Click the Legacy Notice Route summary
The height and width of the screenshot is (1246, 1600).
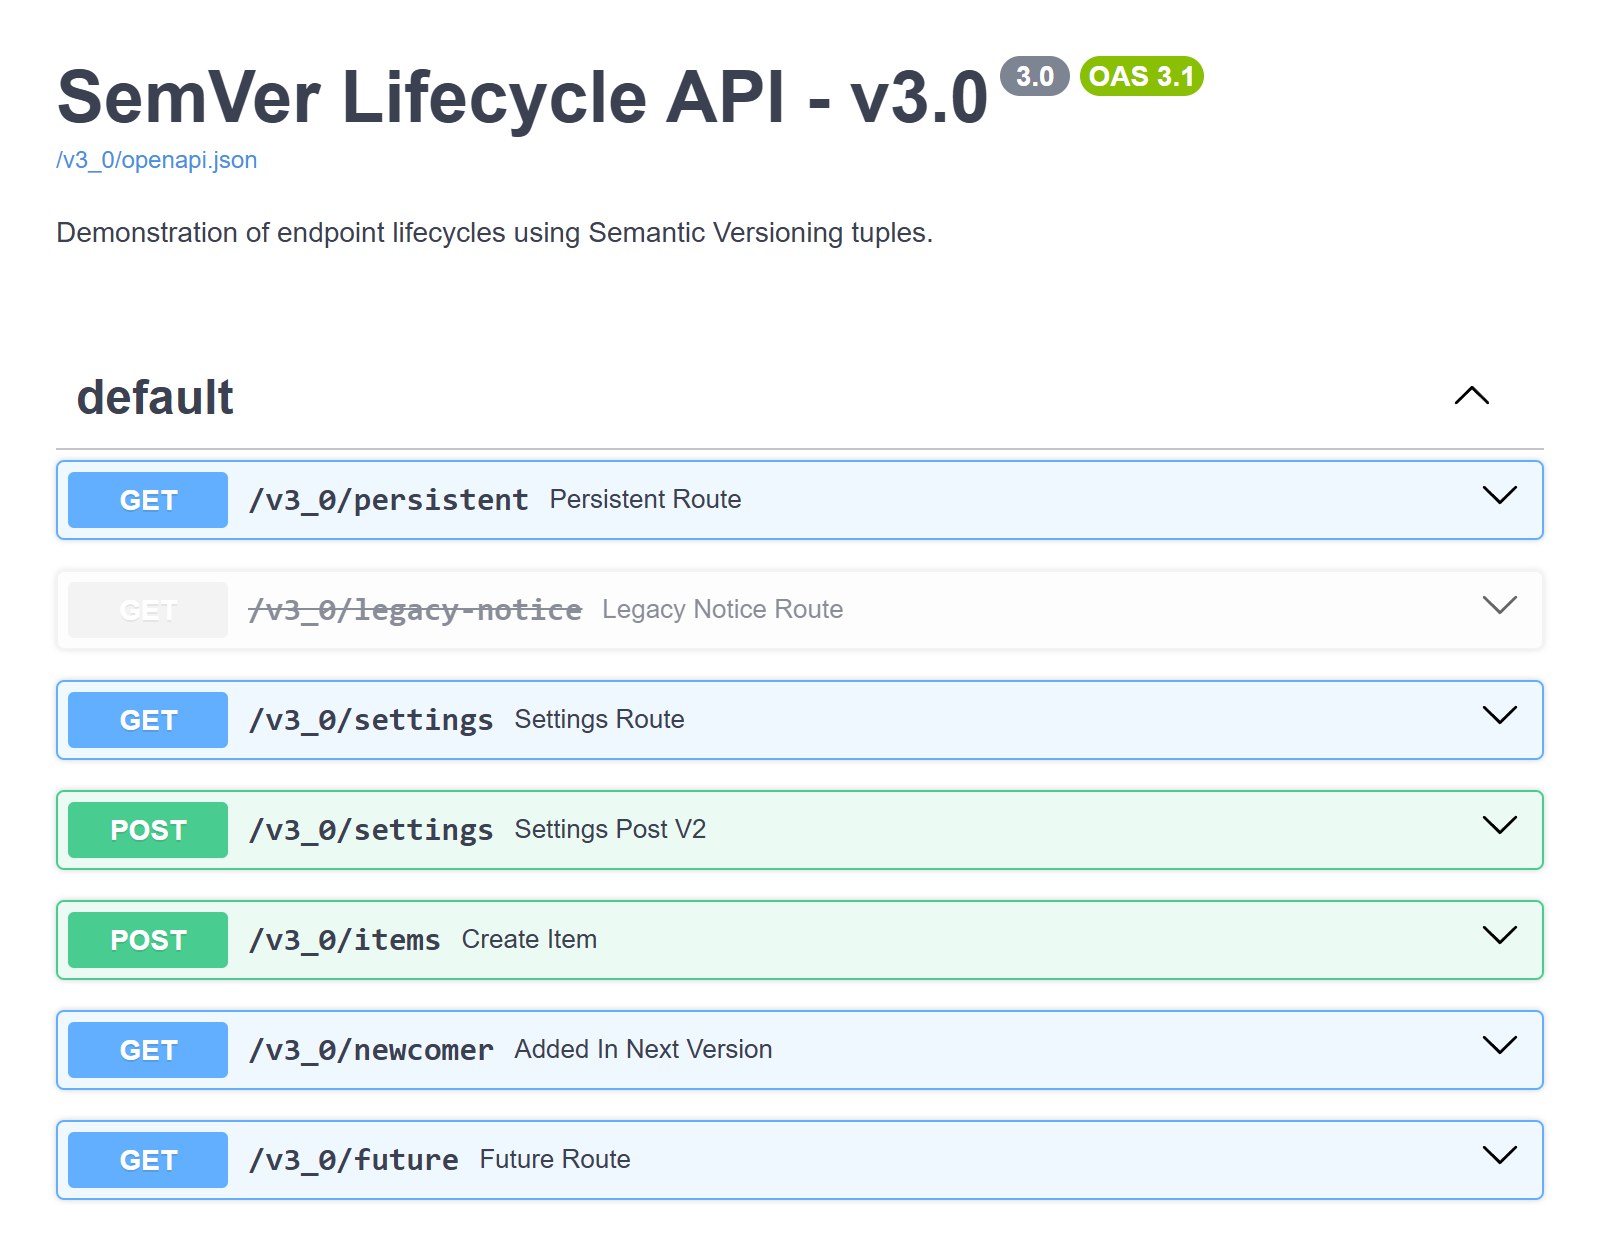722,609
